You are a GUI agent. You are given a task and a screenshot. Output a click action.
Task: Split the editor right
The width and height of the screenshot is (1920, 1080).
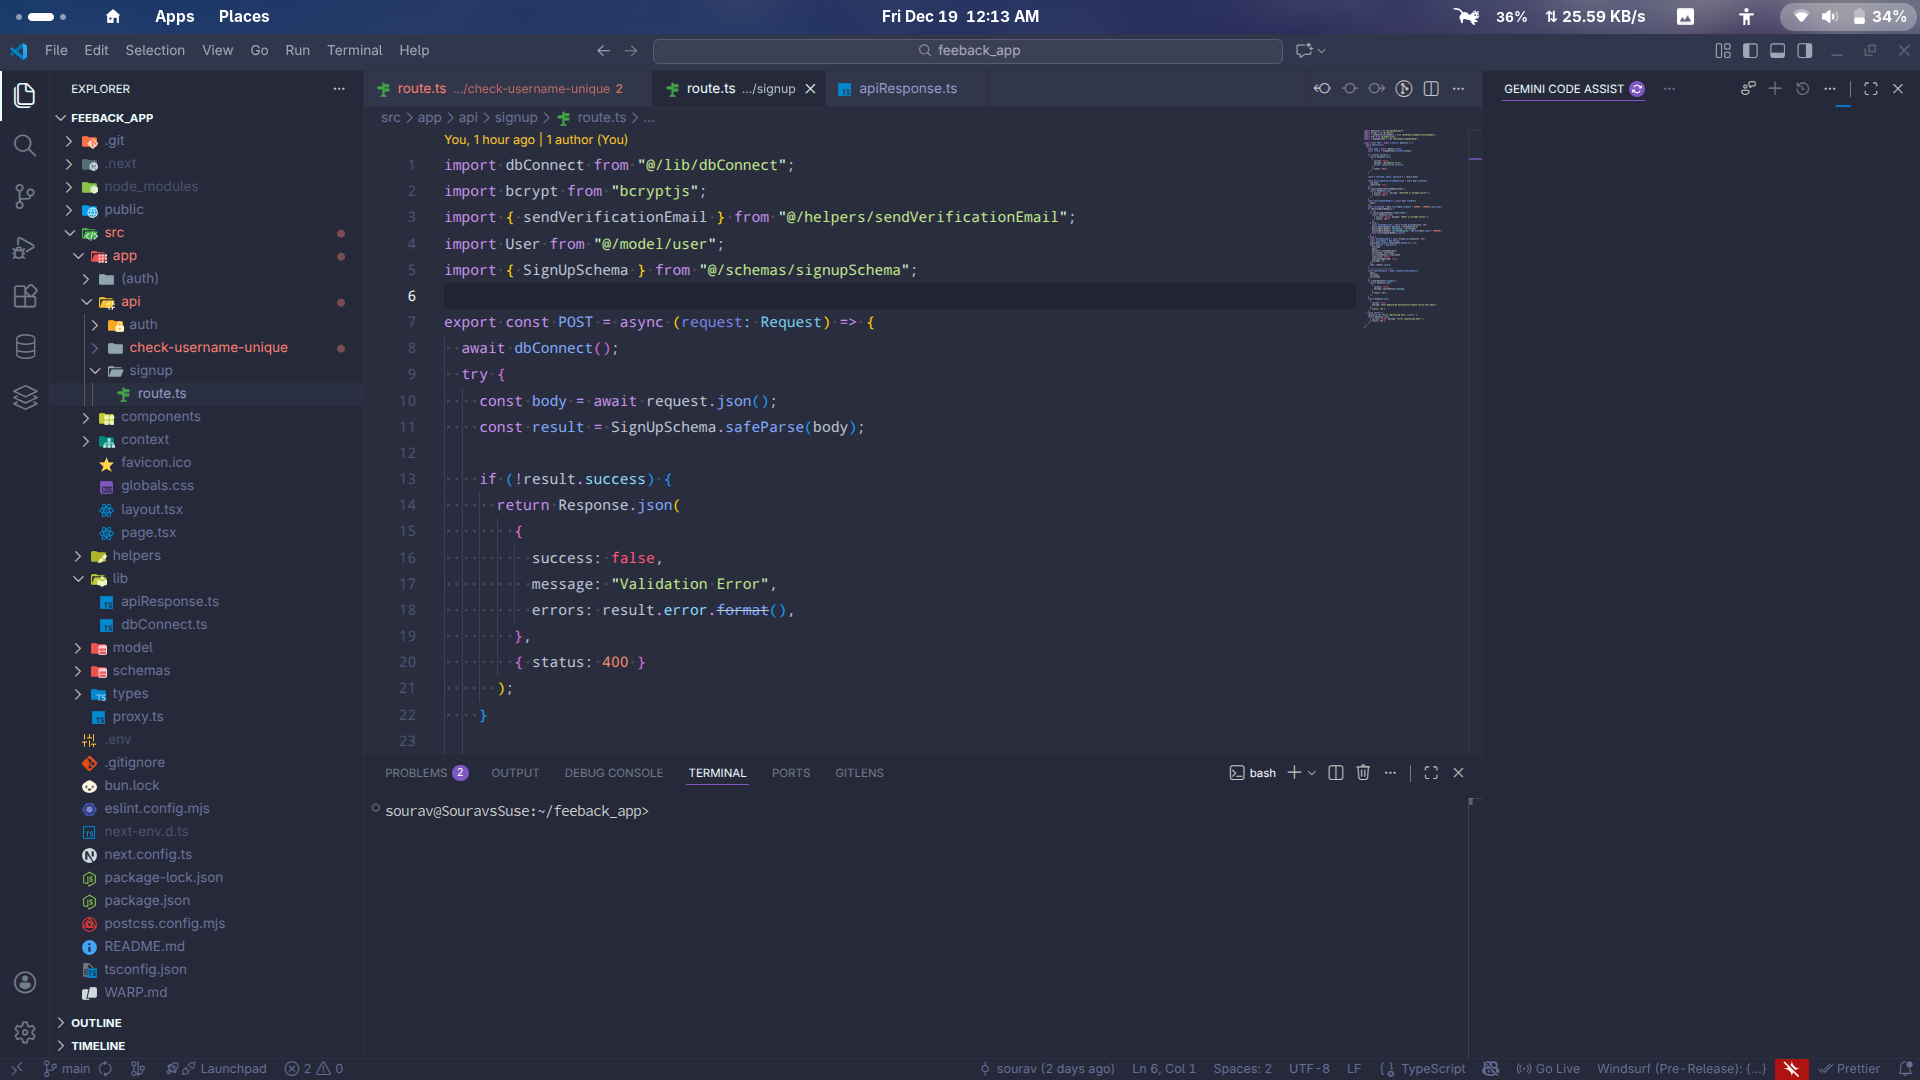[x=1431, y=89]
